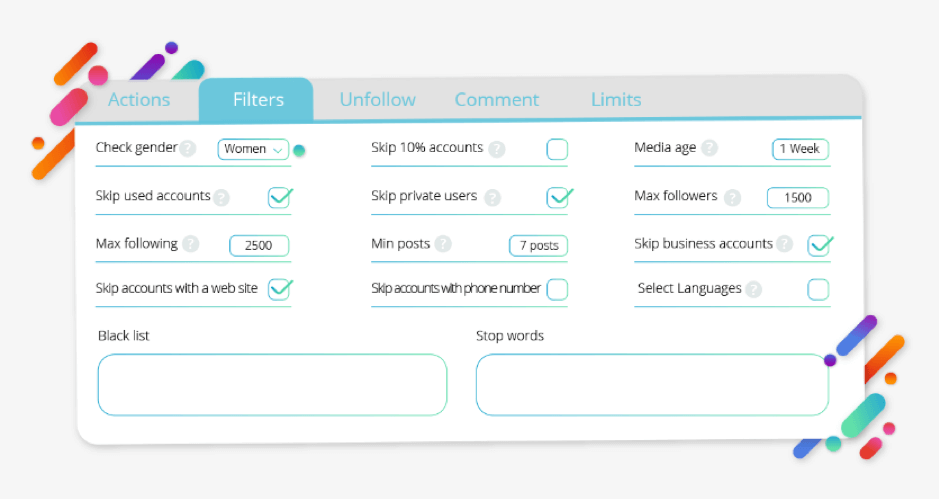Click help icon beside Skip used accounts
The image size is (939, 499).
[x=221, y=197]
